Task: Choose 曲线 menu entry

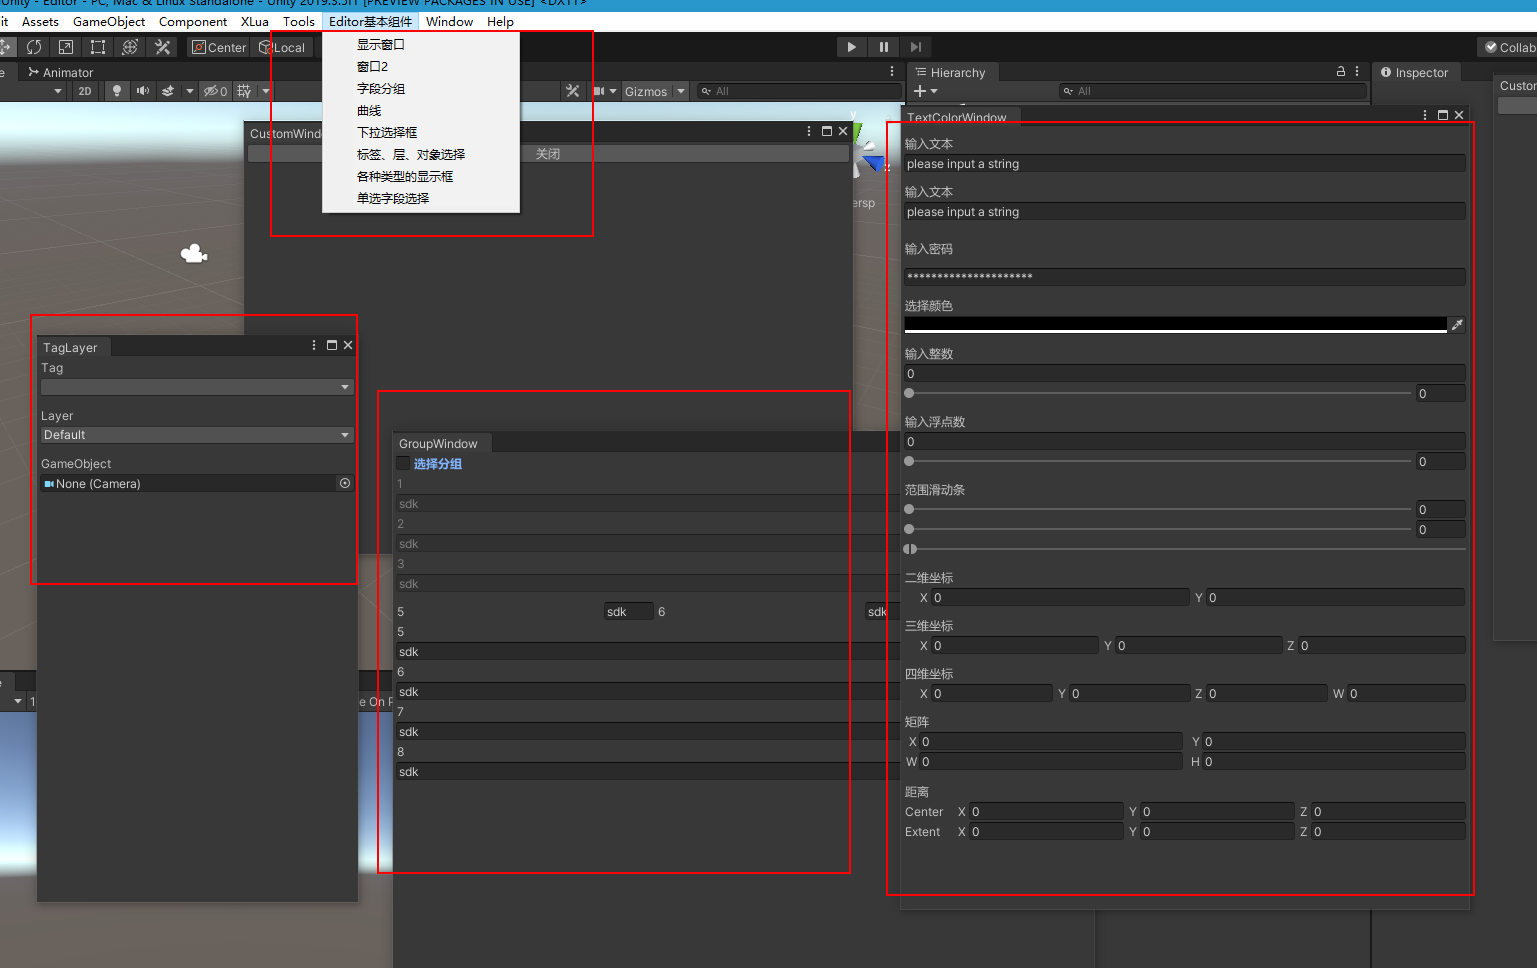Action: pyautogui.click(x=421, y=110)
